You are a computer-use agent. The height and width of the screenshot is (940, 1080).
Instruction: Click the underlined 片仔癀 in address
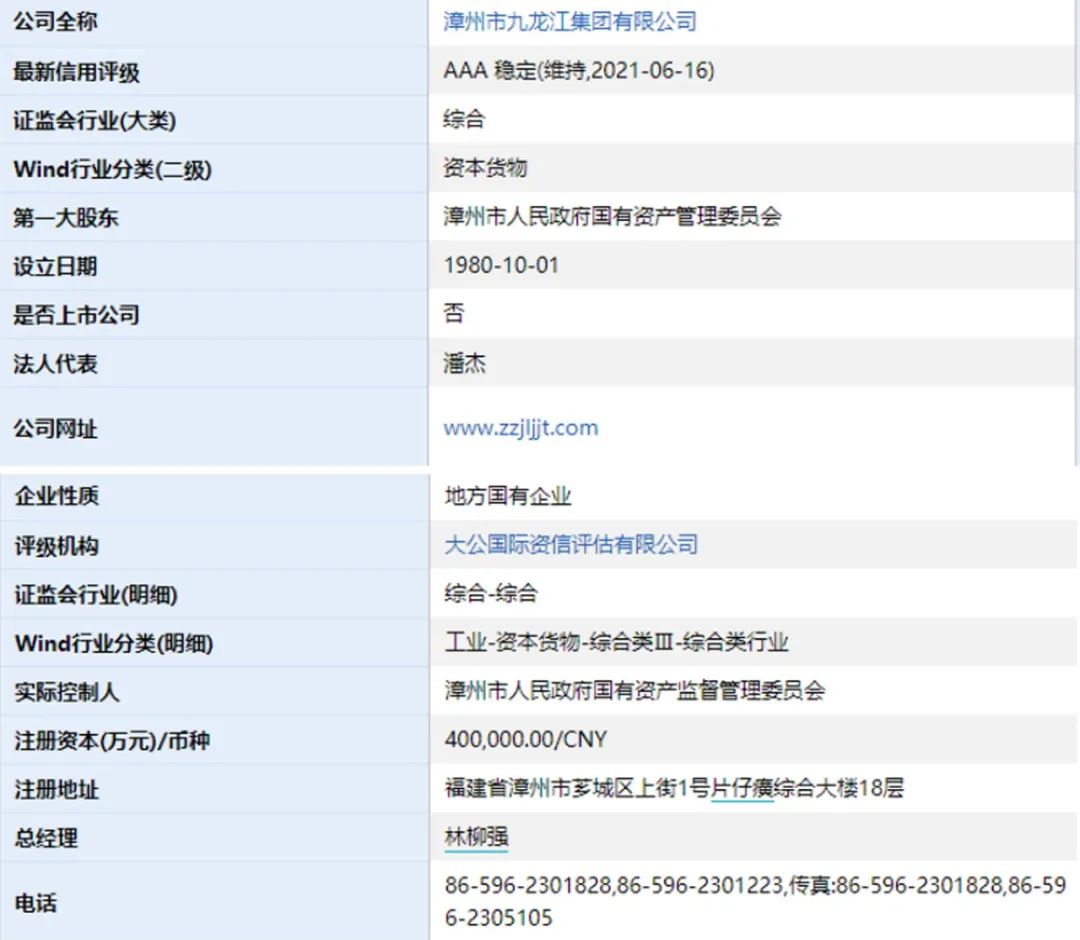pos(742,788)
